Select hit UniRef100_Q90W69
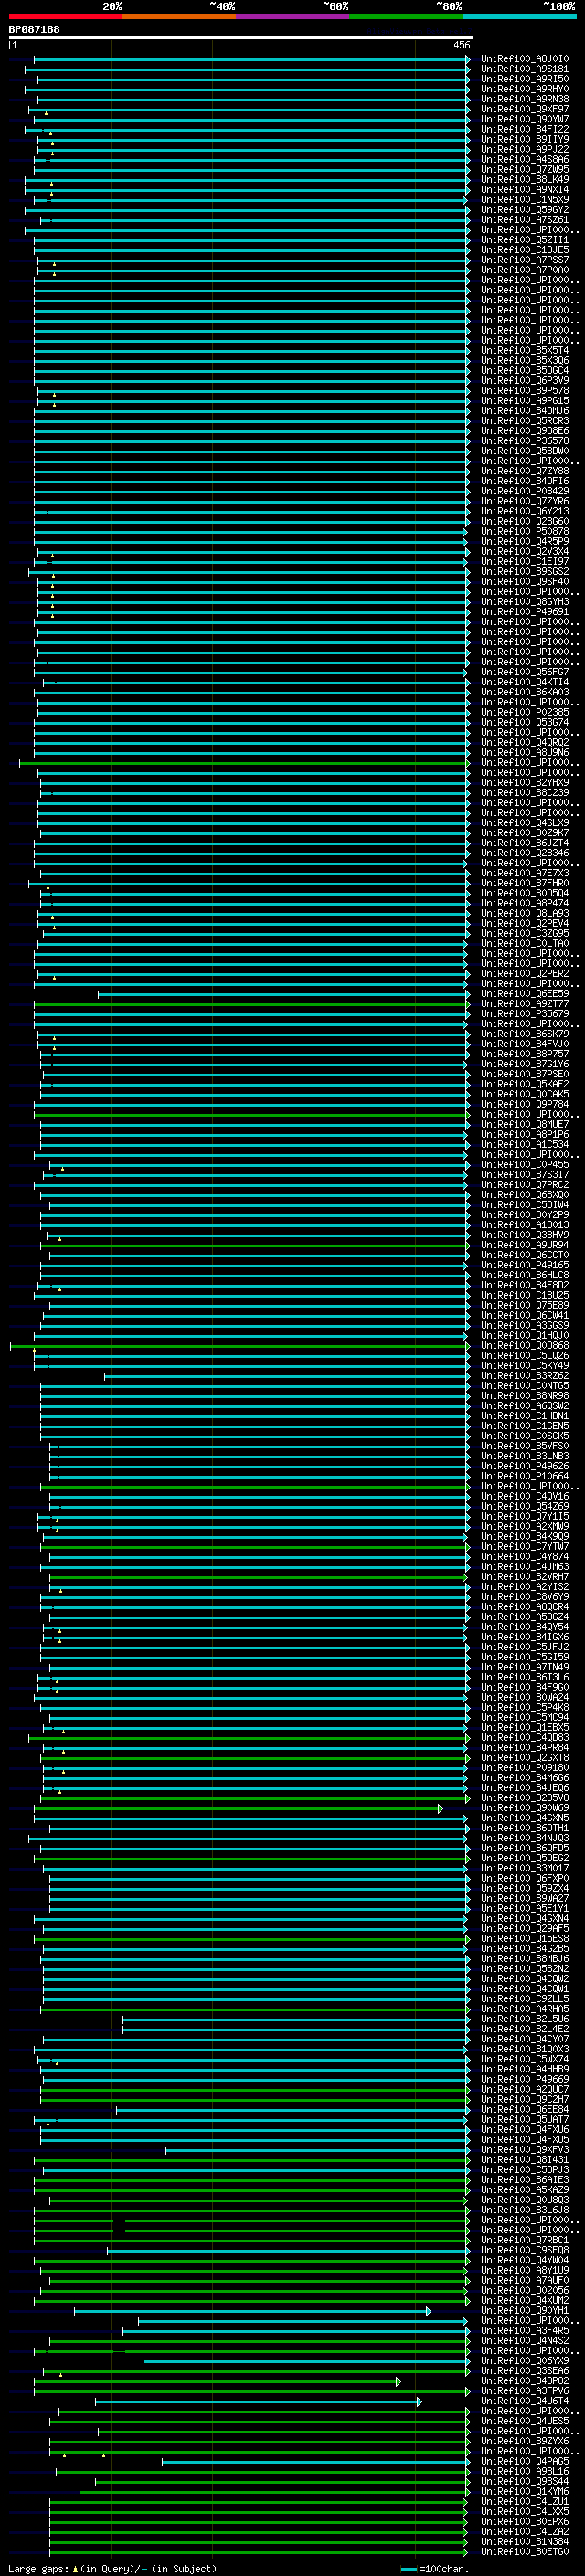585x2576 pixels. (x=525, y=1808)
